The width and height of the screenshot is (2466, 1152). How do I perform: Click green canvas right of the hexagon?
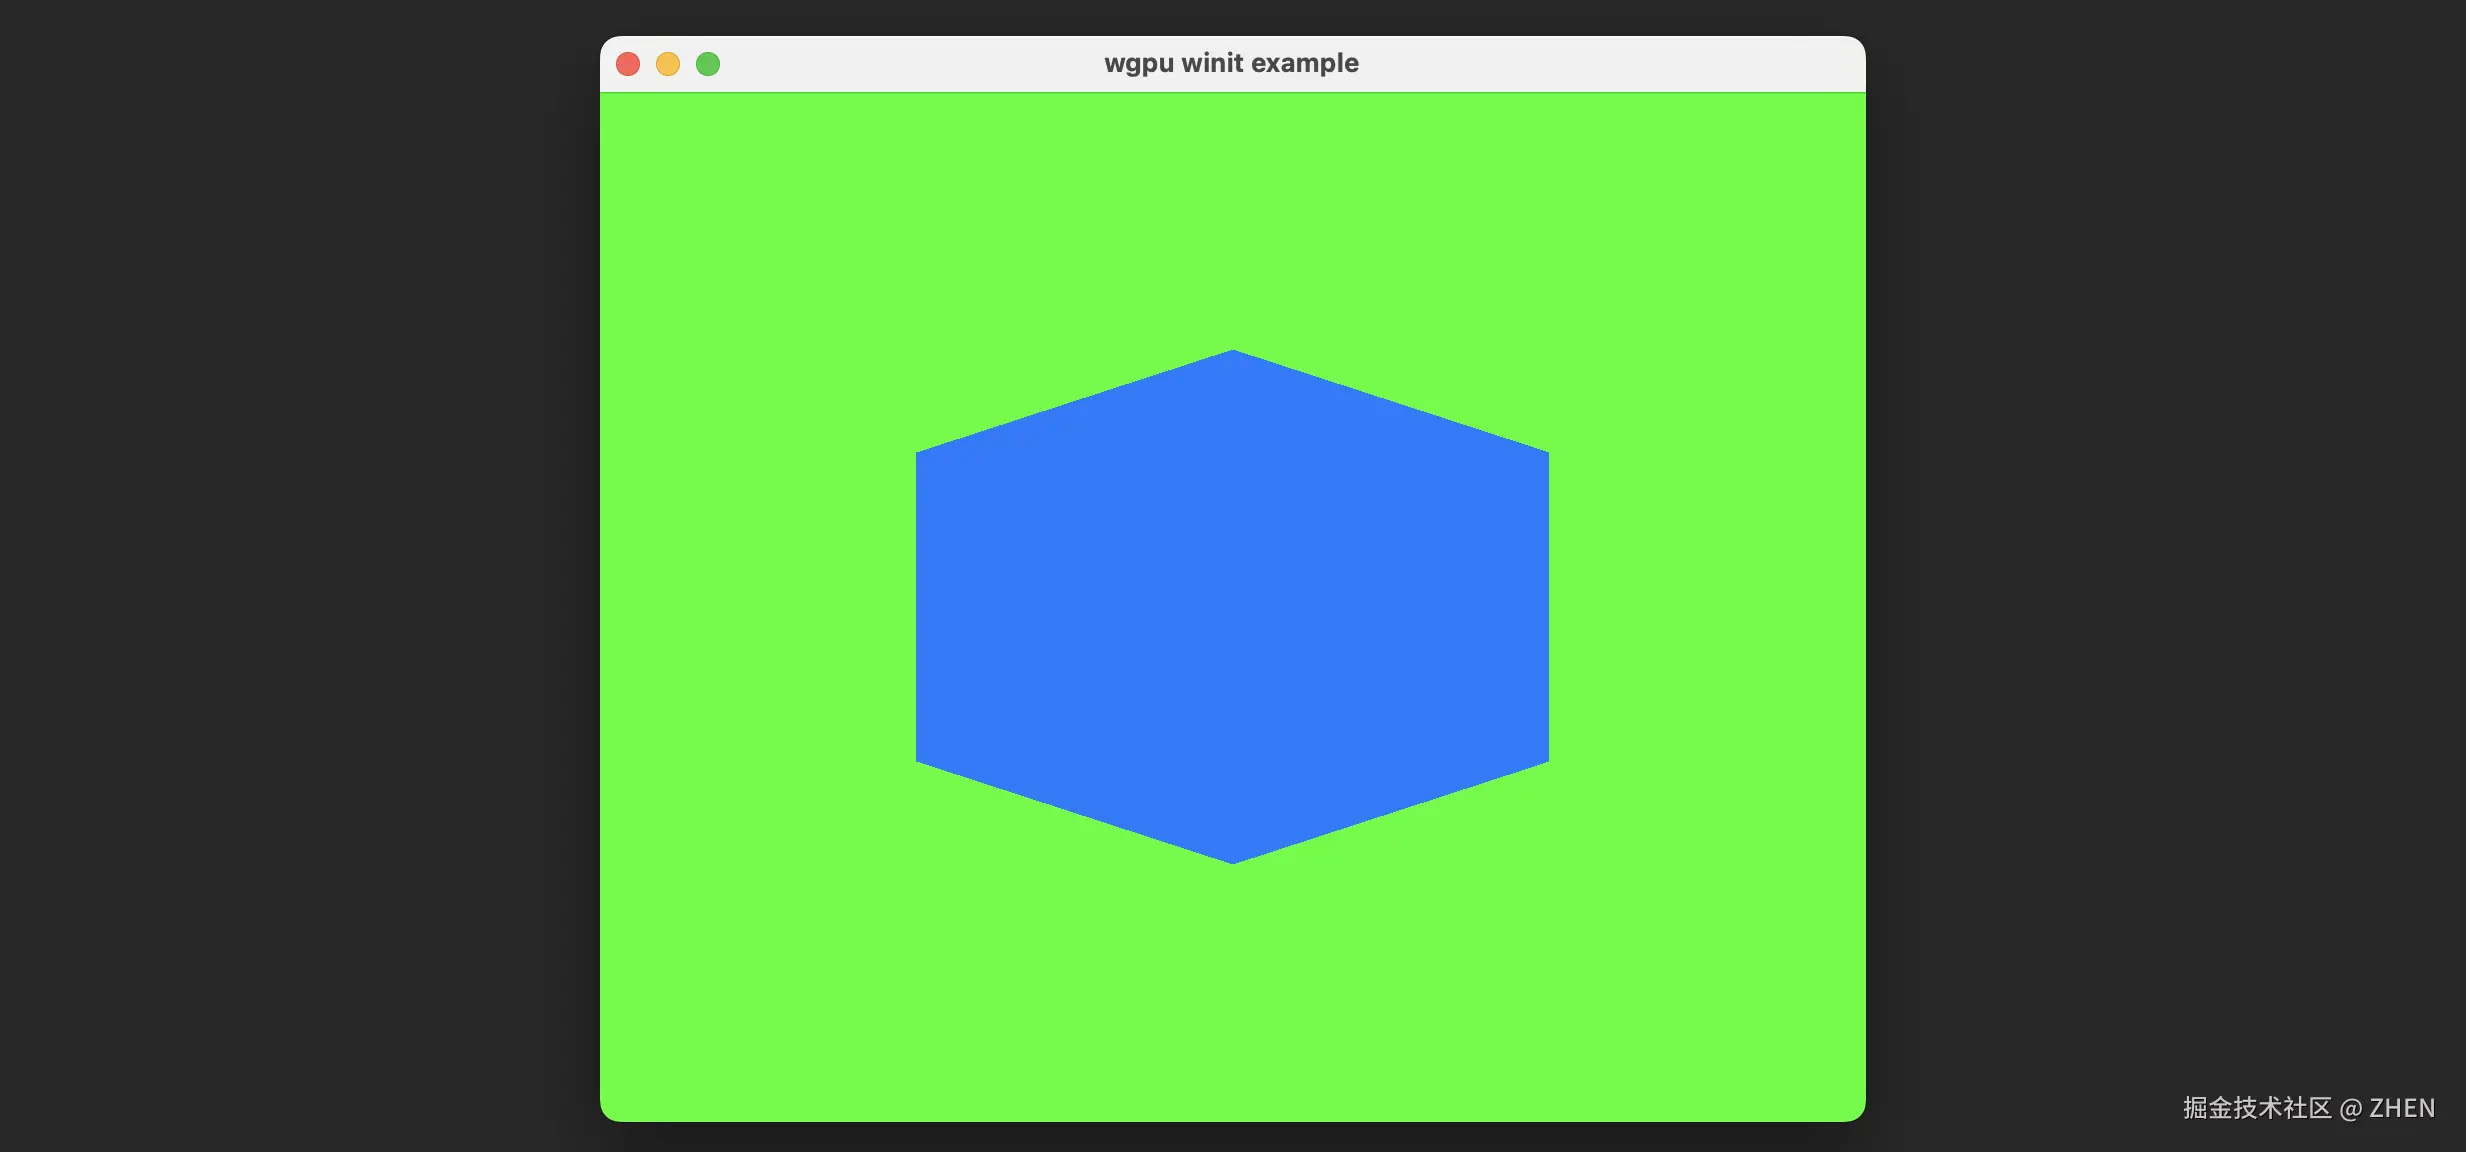1705,607
